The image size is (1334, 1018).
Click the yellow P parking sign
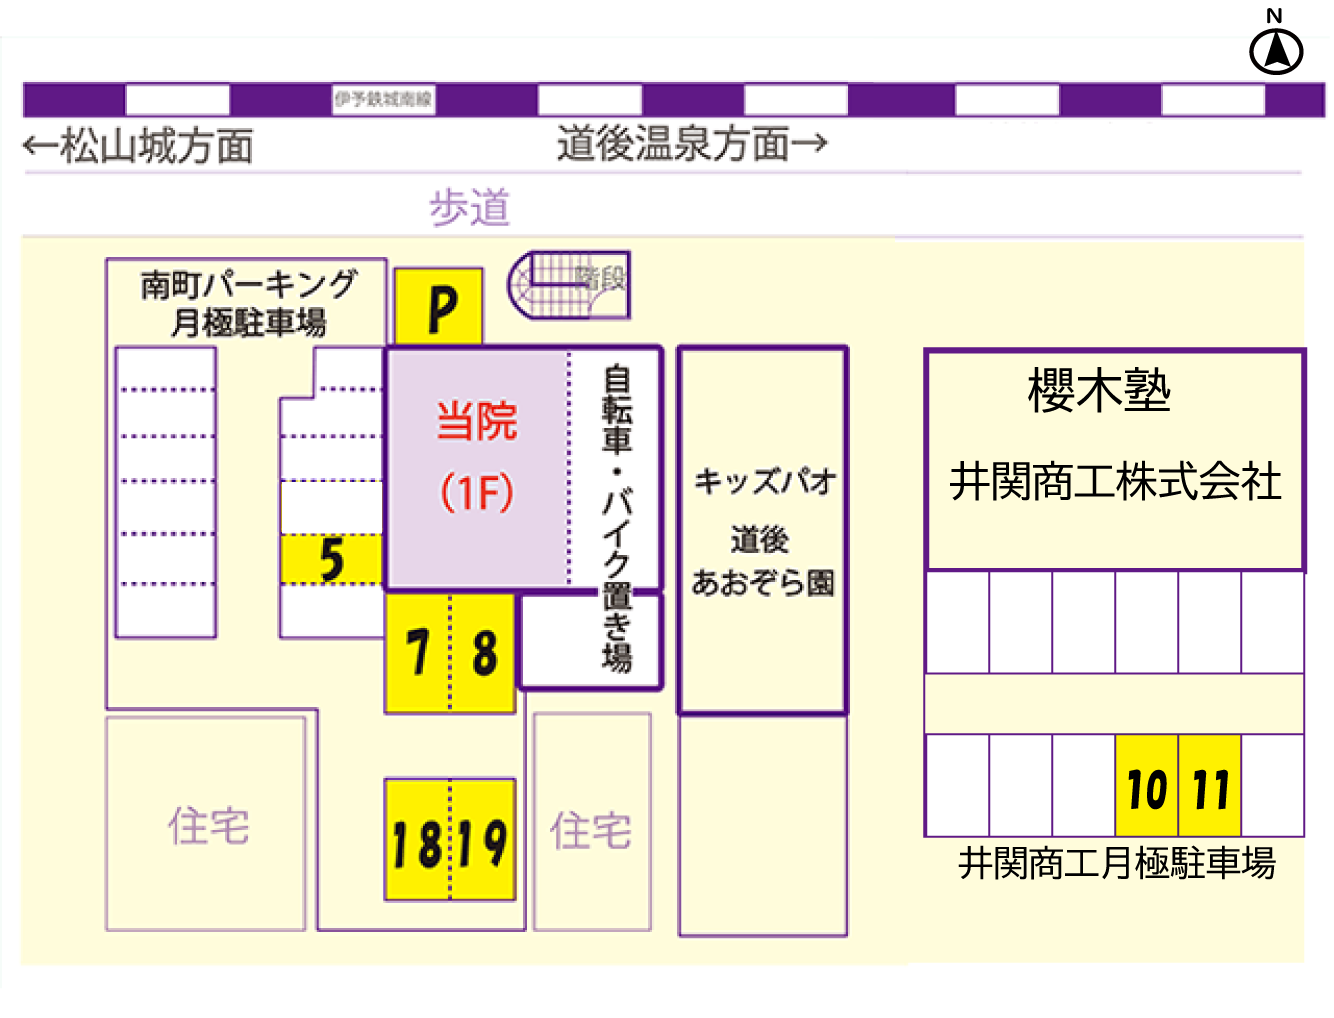439,306
